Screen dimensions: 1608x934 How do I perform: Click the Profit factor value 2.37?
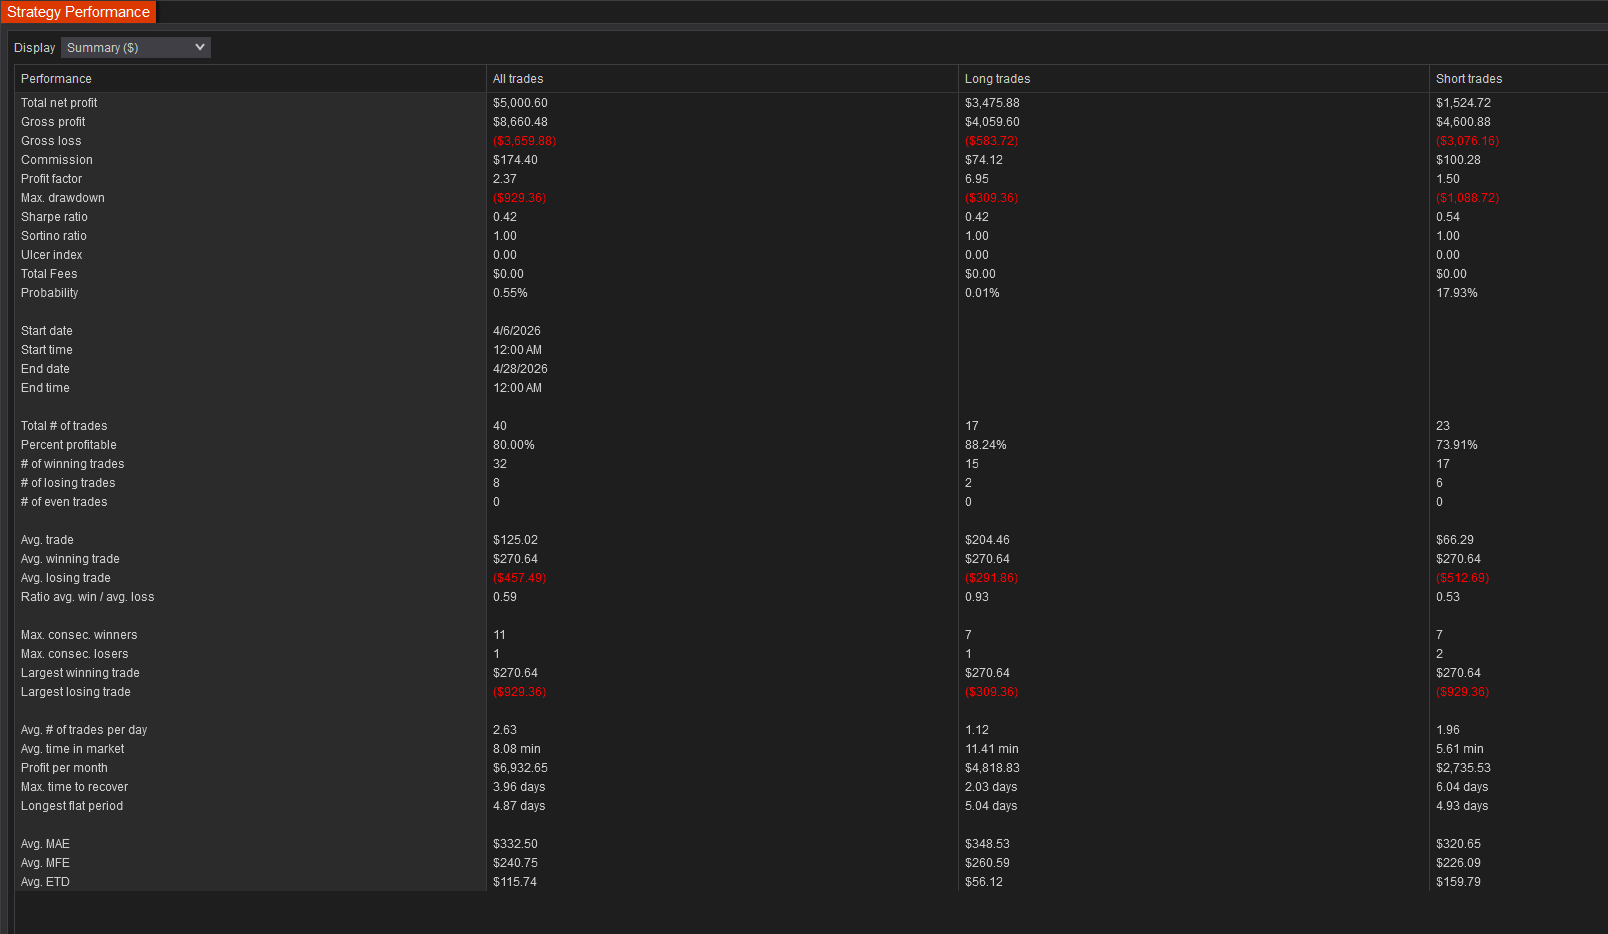pos(505,178)
